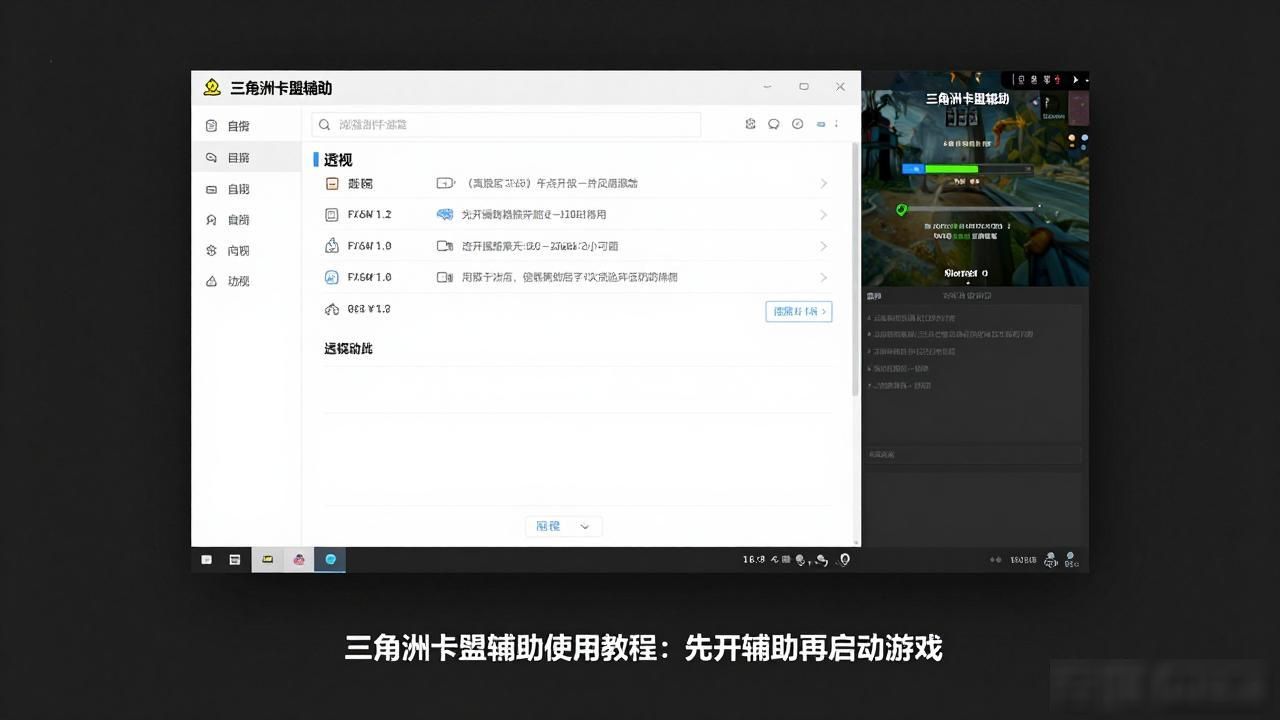
Task: Open the pink app icon on the taskbar
Action: 298,560
